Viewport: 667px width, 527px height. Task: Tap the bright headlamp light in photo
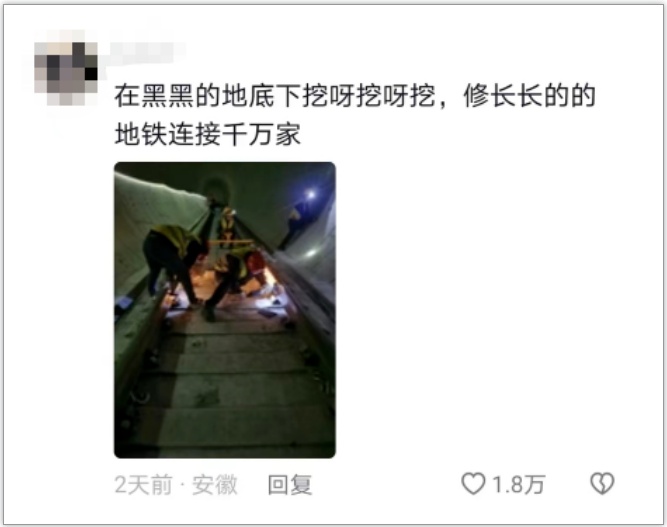[311, 195]
